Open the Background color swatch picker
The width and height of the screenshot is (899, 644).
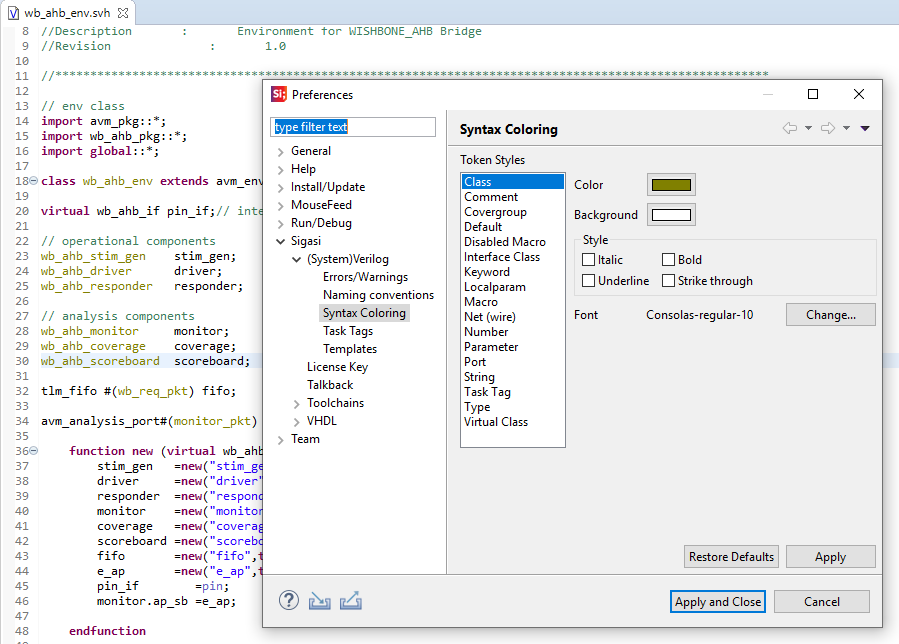[671, 215]
